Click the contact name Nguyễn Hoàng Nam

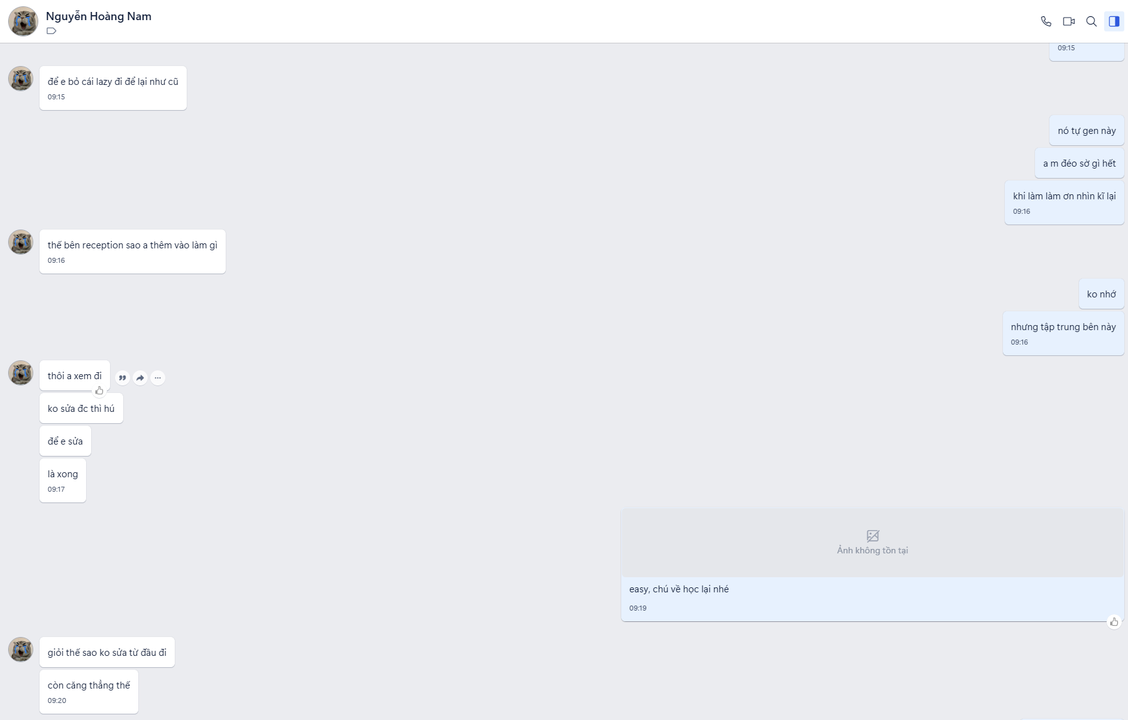click(x=98, y=16)
